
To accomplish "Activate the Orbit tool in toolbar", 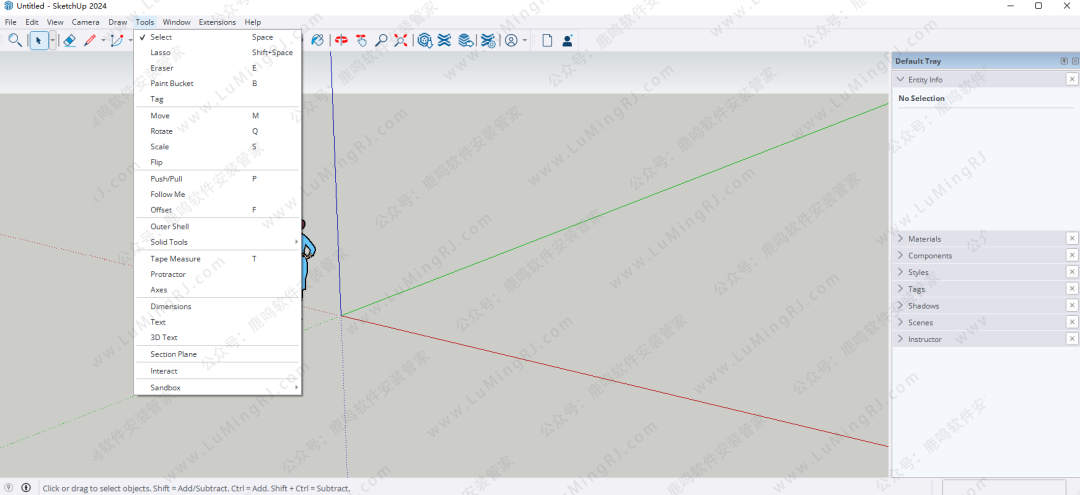I will coord(341,40).
